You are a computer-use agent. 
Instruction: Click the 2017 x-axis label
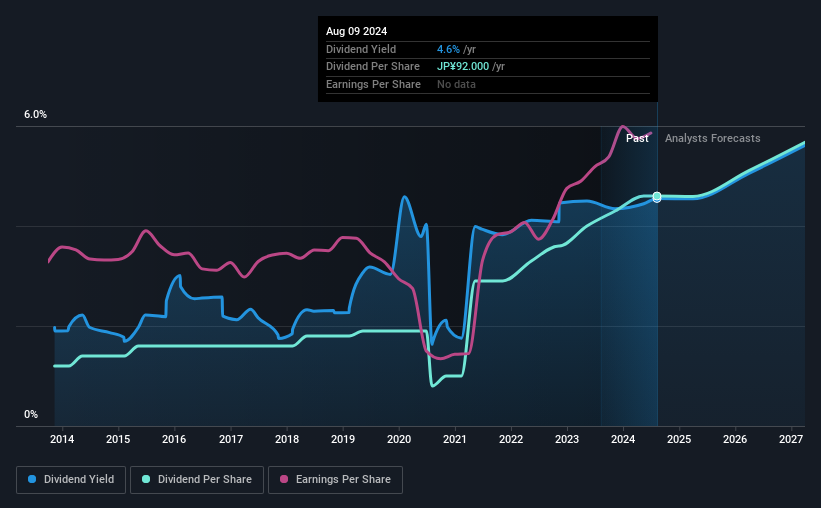[x=230, y=439]
